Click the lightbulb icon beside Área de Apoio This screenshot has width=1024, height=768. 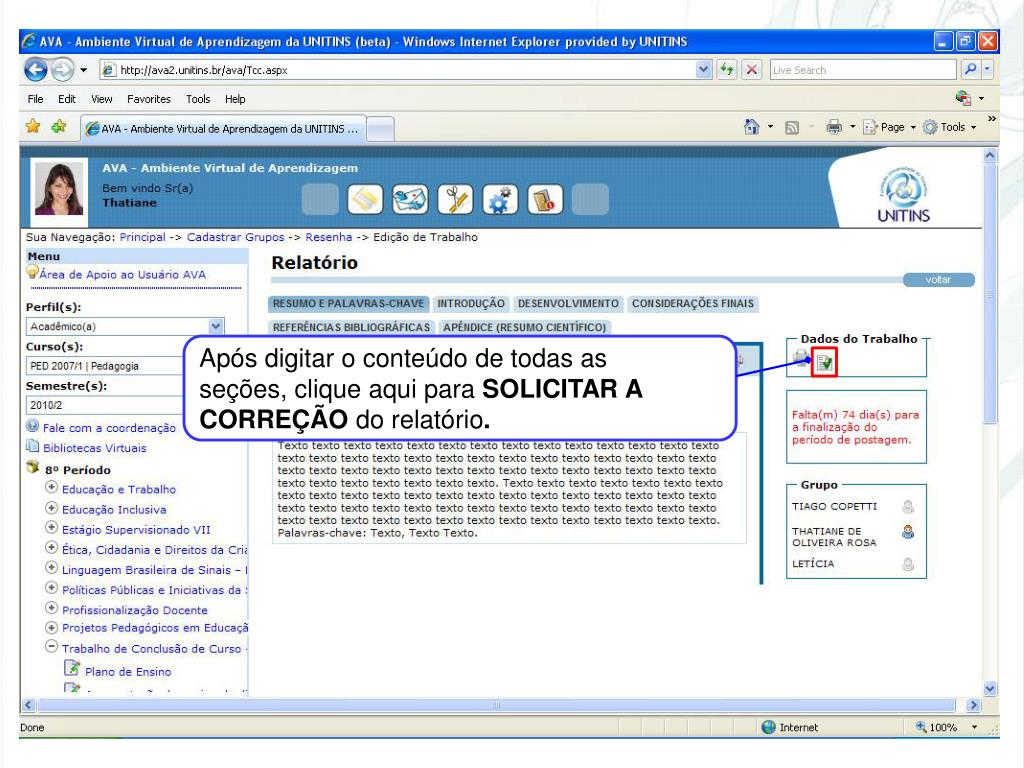(x=32, y=272)
